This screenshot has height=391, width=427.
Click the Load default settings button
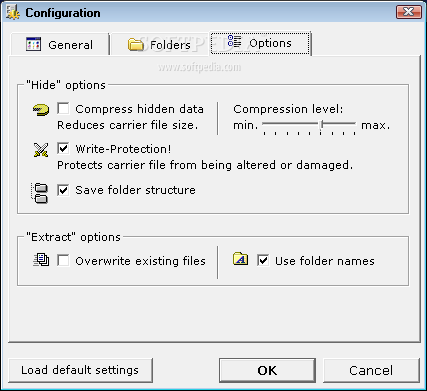80,370
